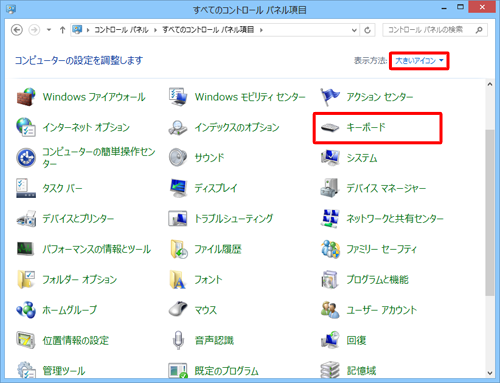Expand chevron after すべてのコントロール パネル項目 breadcrumb
The width and height of the screenshot is (500, 383).
[x=261, y=30]
